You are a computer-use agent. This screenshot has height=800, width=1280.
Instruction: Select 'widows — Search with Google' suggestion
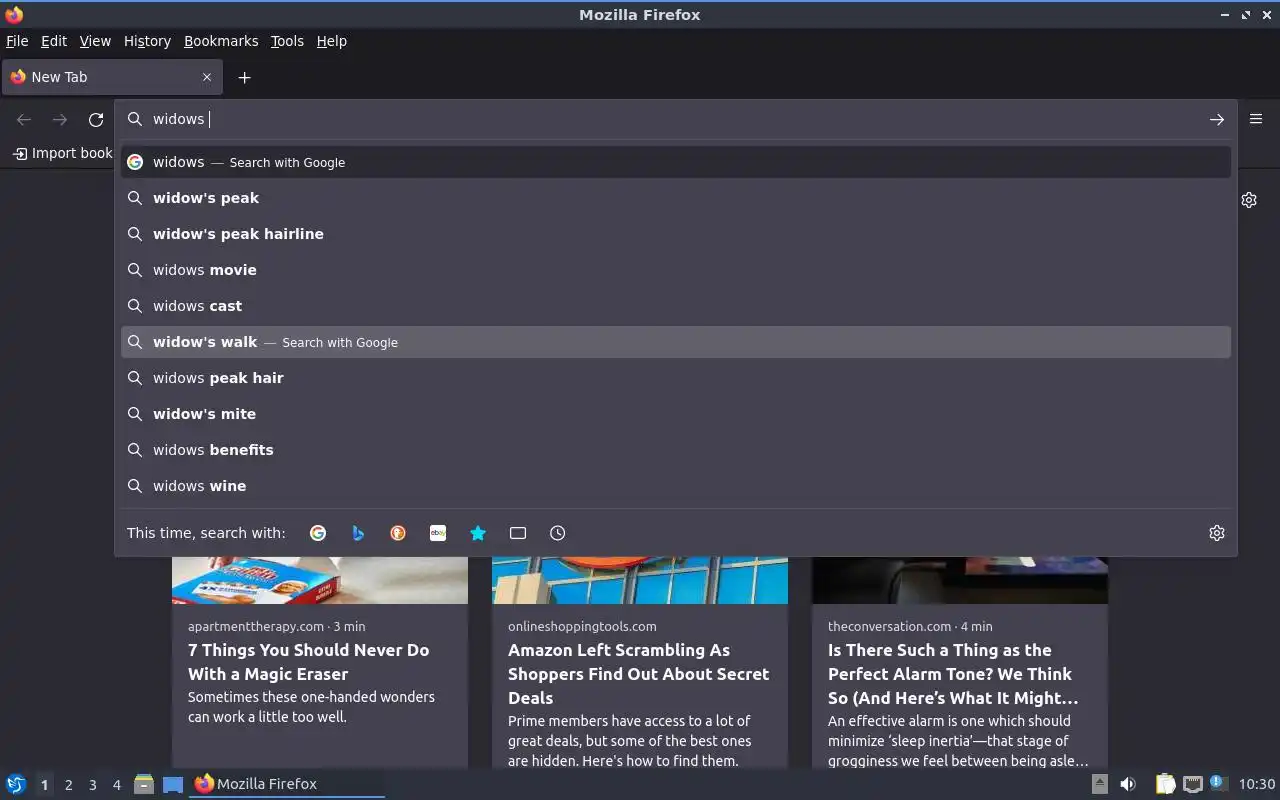pyautogui.click(x=676, y=162)
